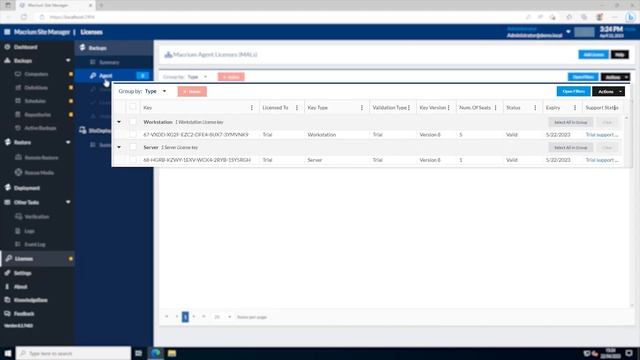Image resolution: width=640 pixels, height=360 pixels.
Task: Open the Trial support link in the Workstation row
Action: point(602,134)
